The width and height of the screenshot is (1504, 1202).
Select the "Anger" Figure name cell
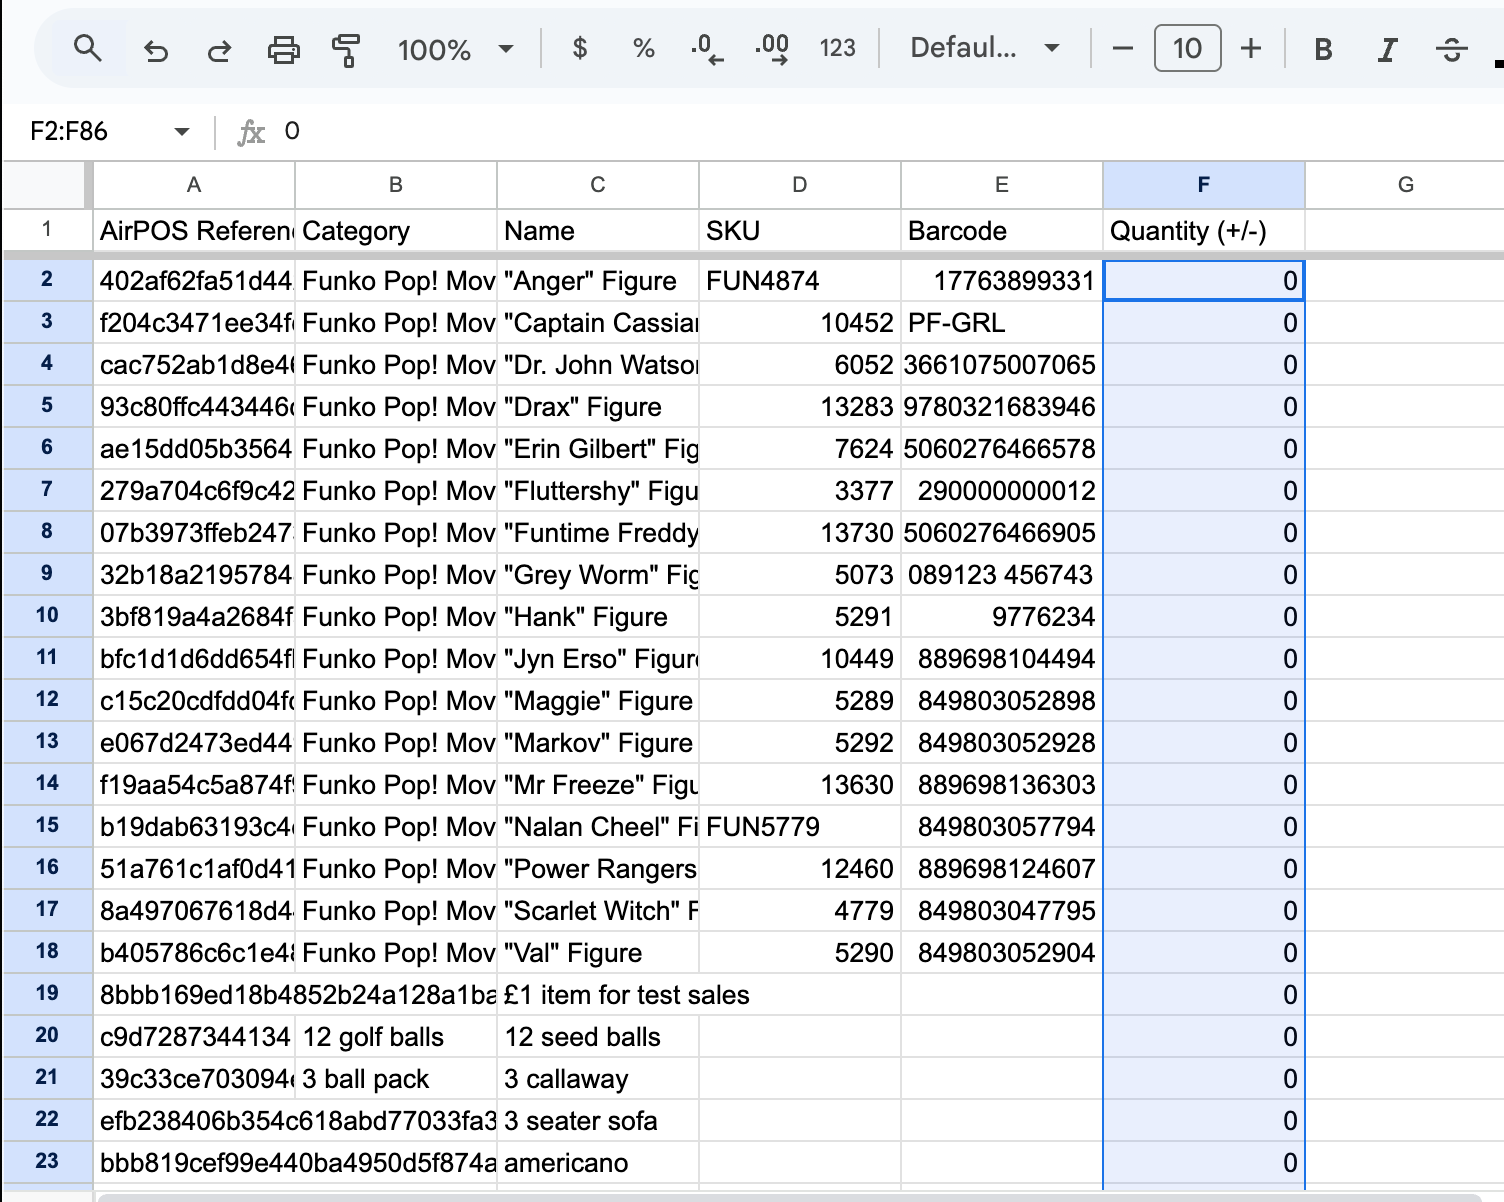click(x=598, y=281)
